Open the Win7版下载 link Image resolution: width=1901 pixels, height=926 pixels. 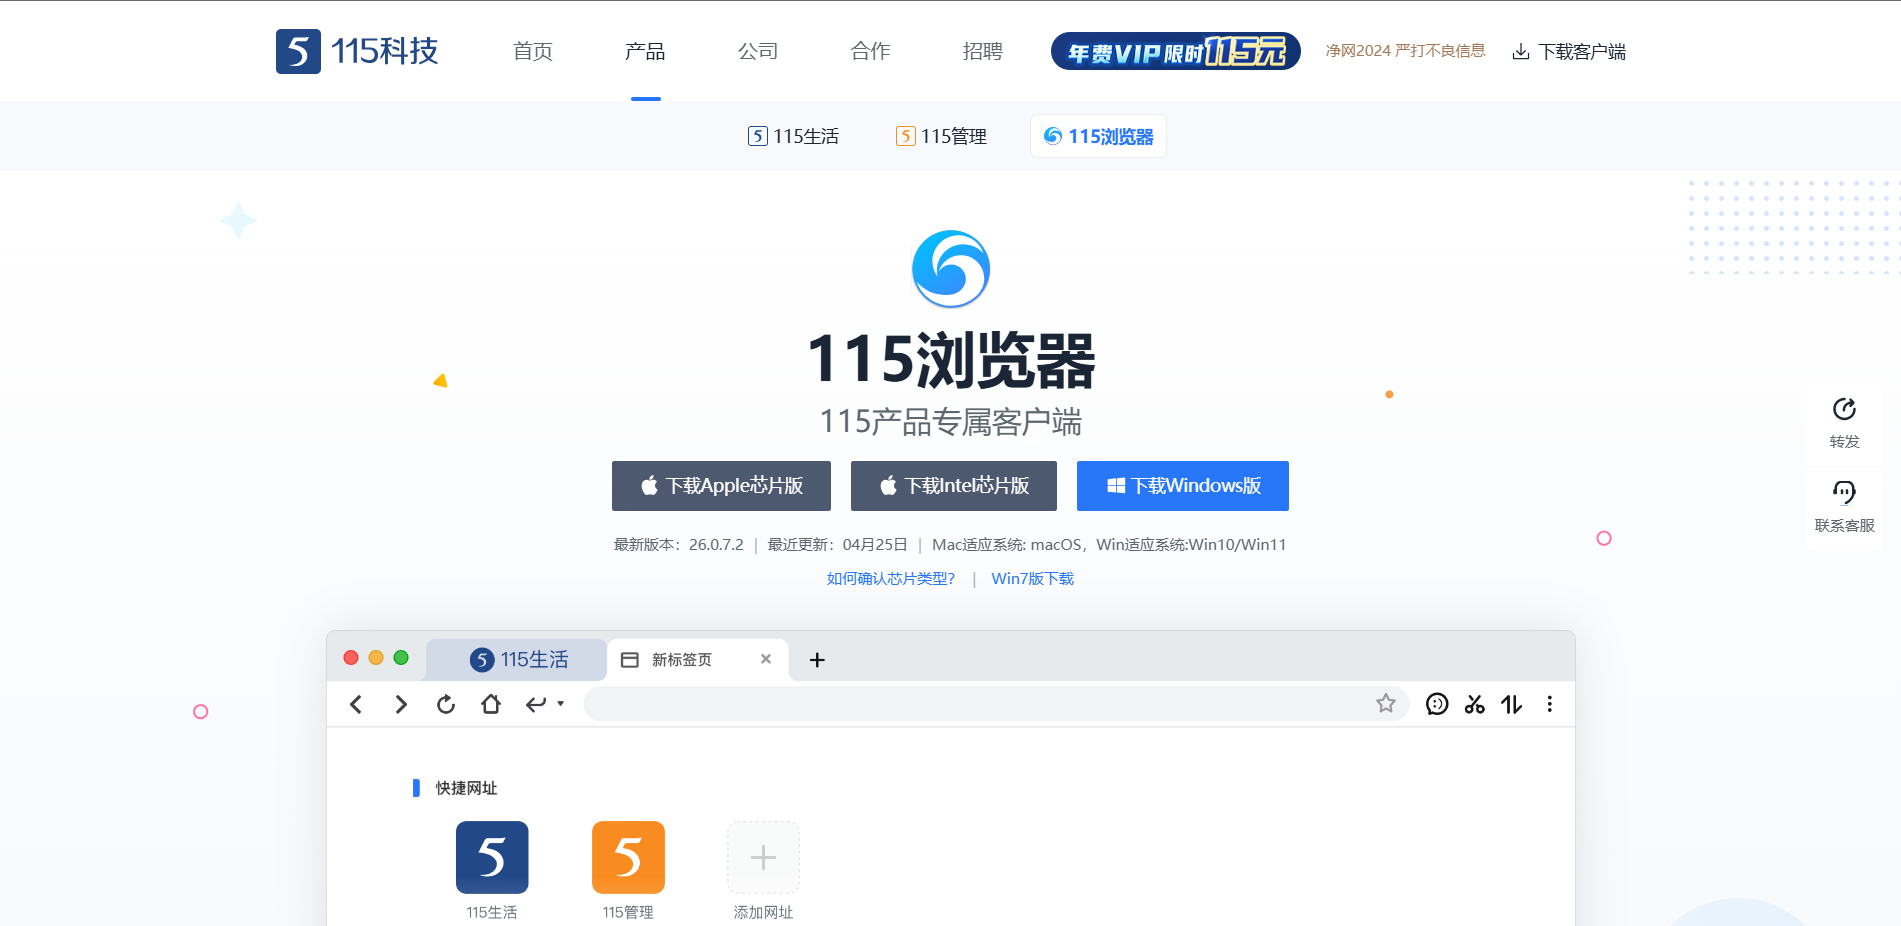click(1032, 578)
